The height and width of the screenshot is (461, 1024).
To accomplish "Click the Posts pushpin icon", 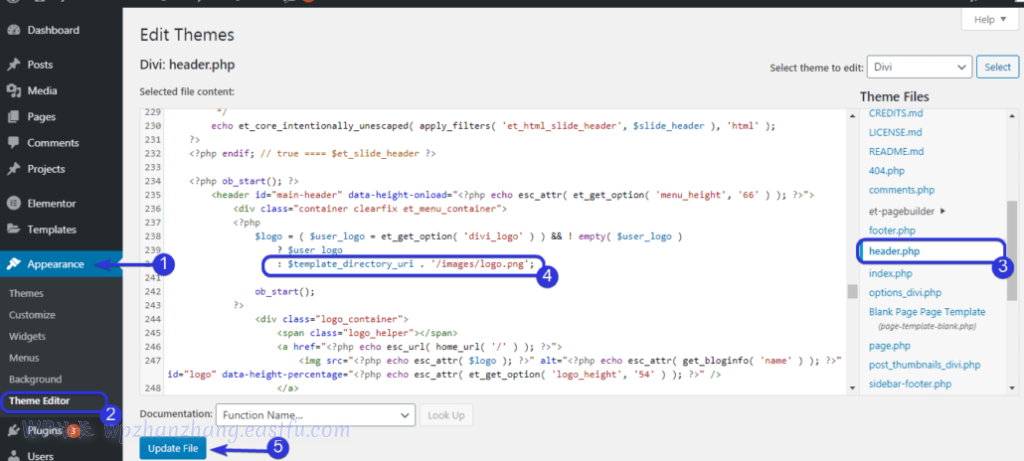I will [14, 64].
